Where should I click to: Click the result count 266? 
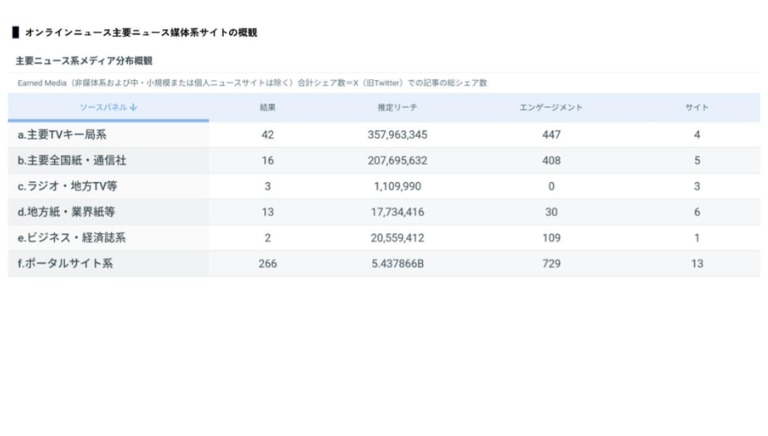coord(267,264)
